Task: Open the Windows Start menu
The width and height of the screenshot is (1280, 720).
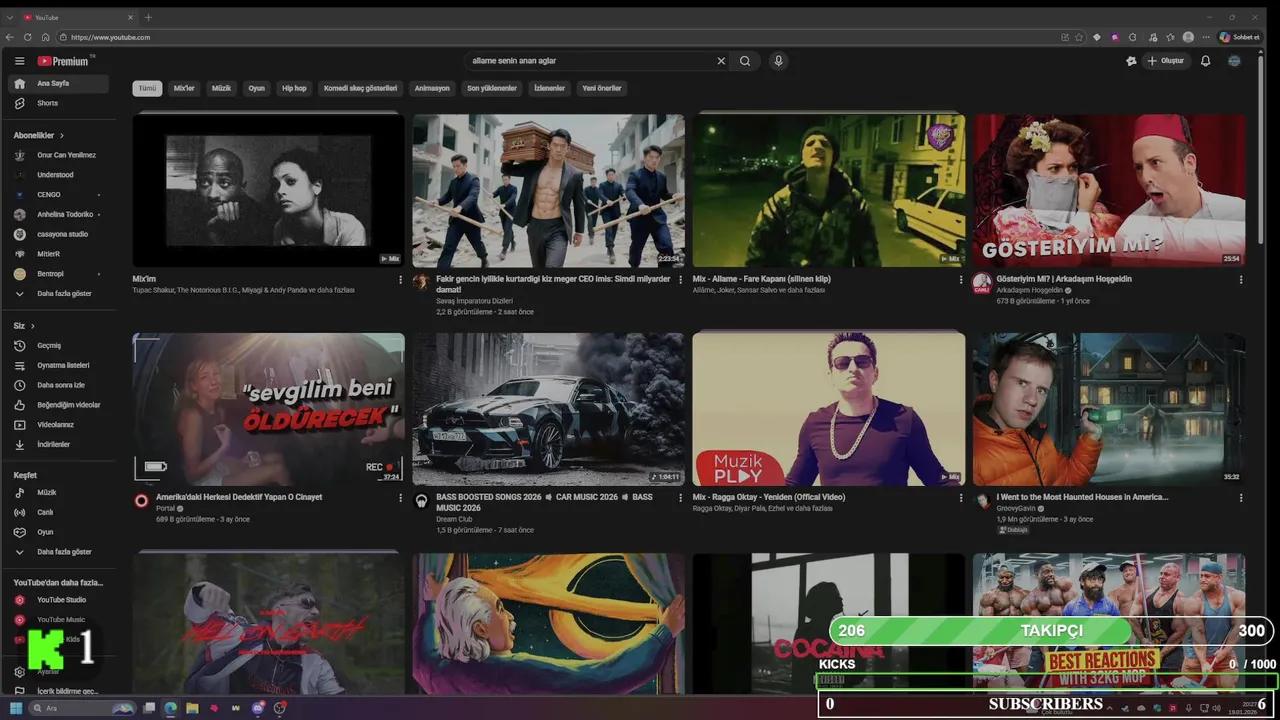Action: [x=16, y=708]
